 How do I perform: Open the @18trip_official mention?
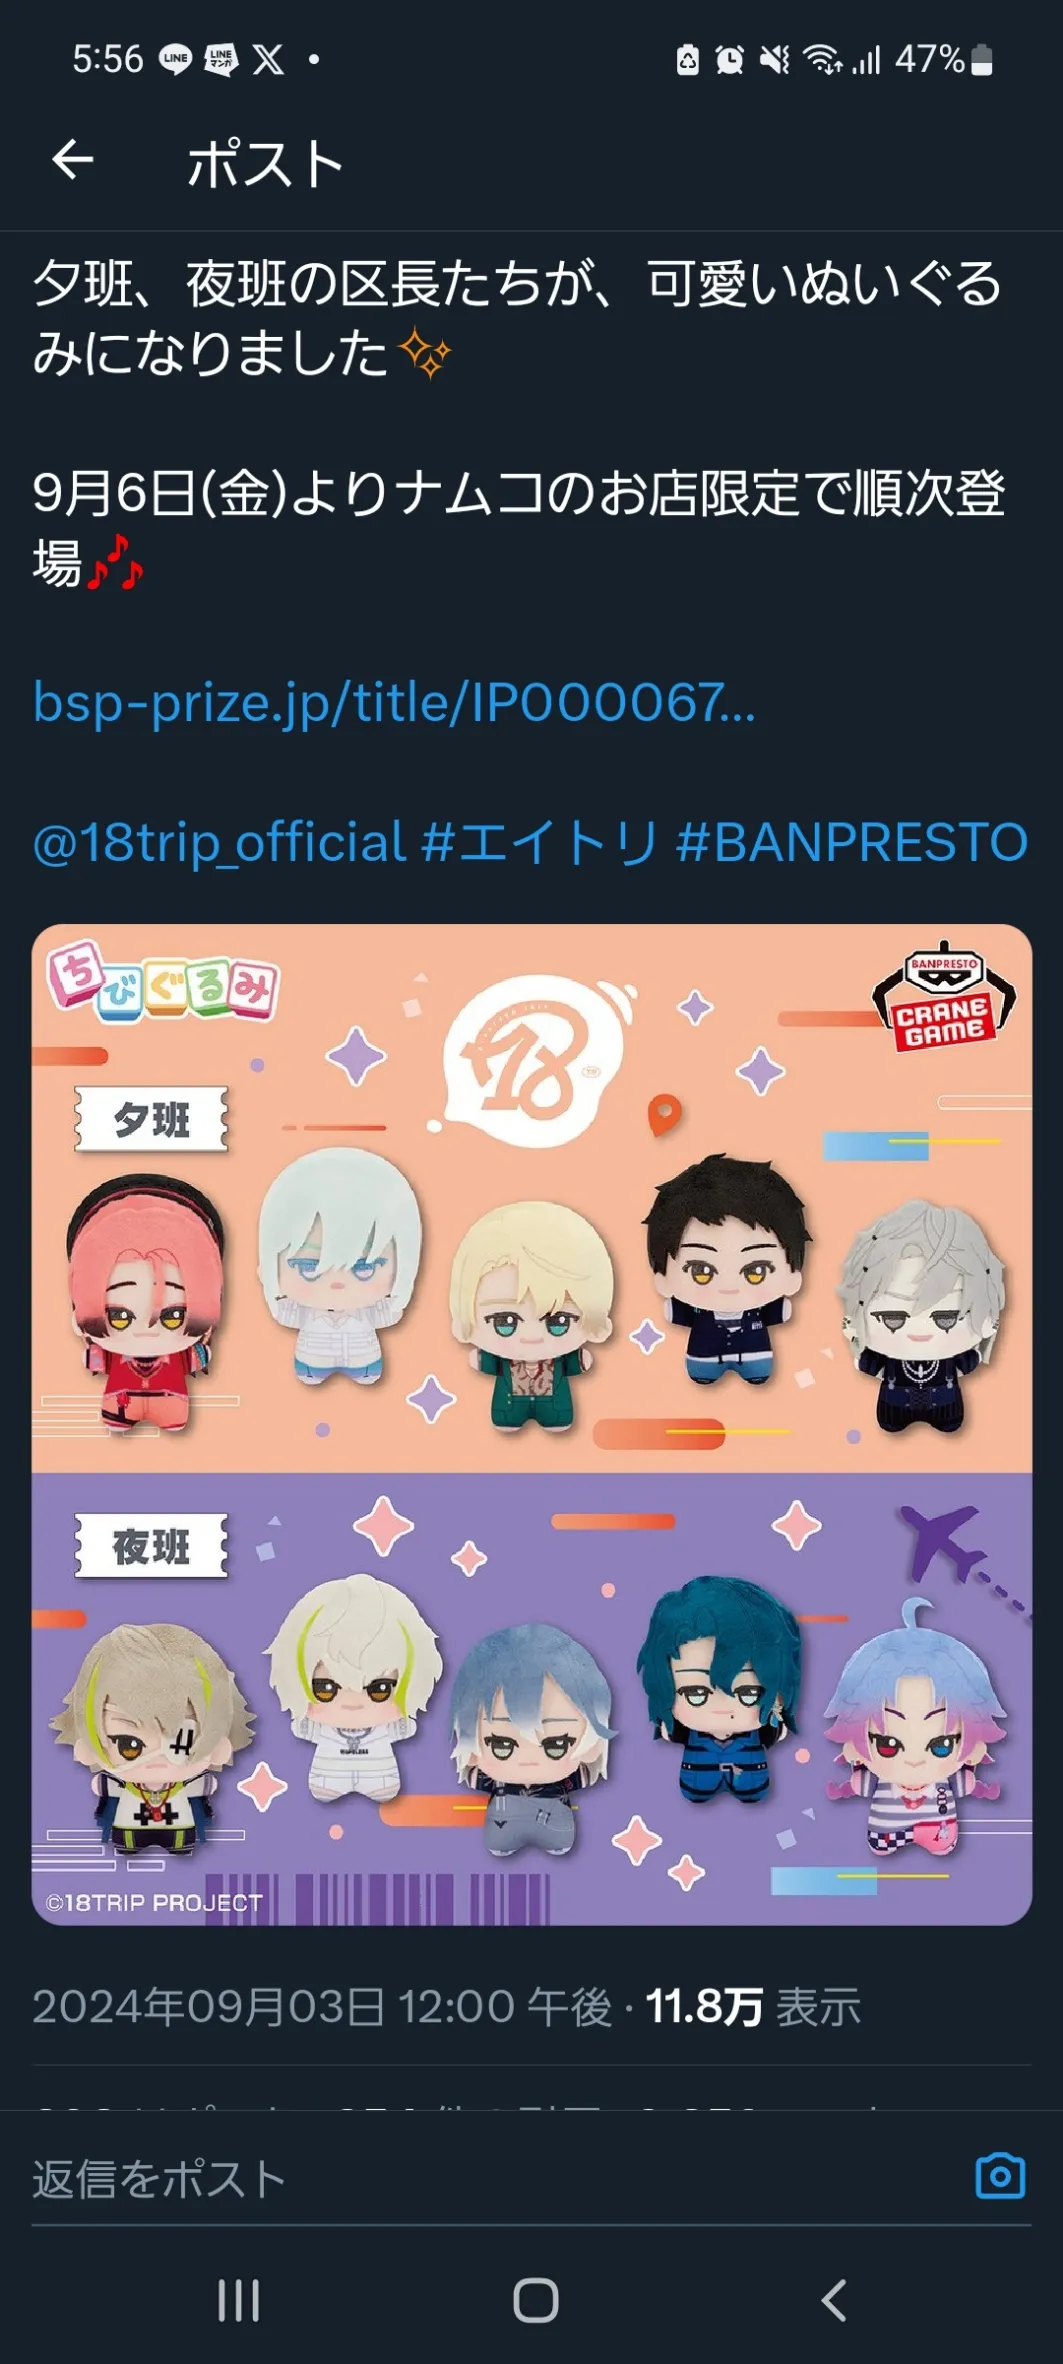219,842
